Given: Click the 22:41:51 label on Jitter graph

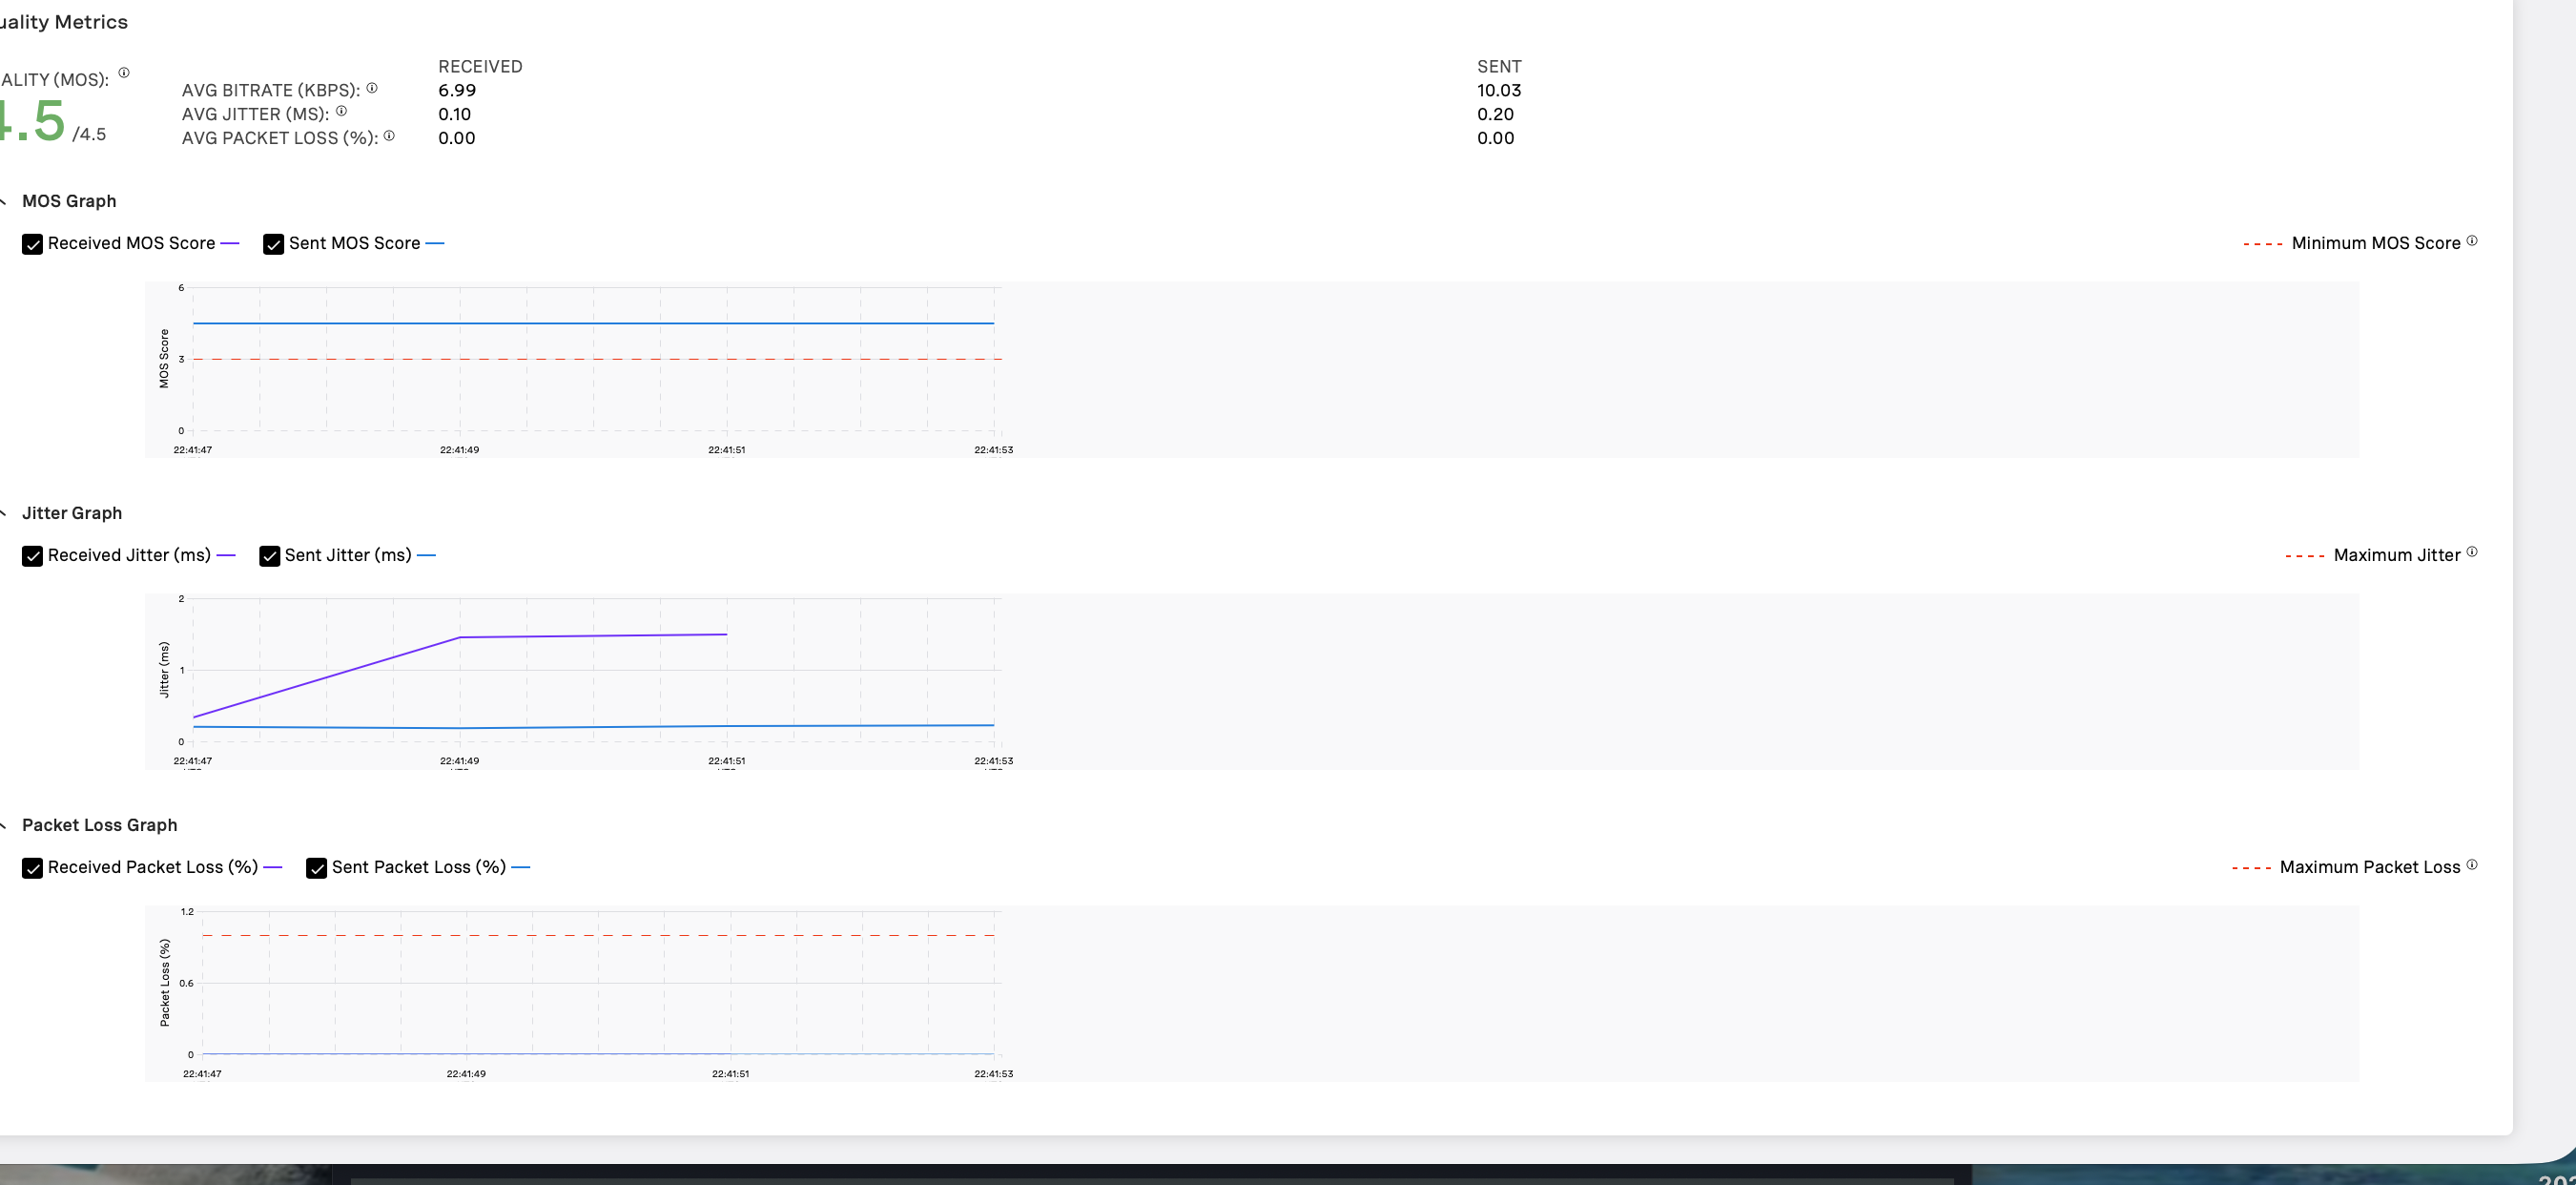Looking at the screenshot, I should [x=726, y=761].
